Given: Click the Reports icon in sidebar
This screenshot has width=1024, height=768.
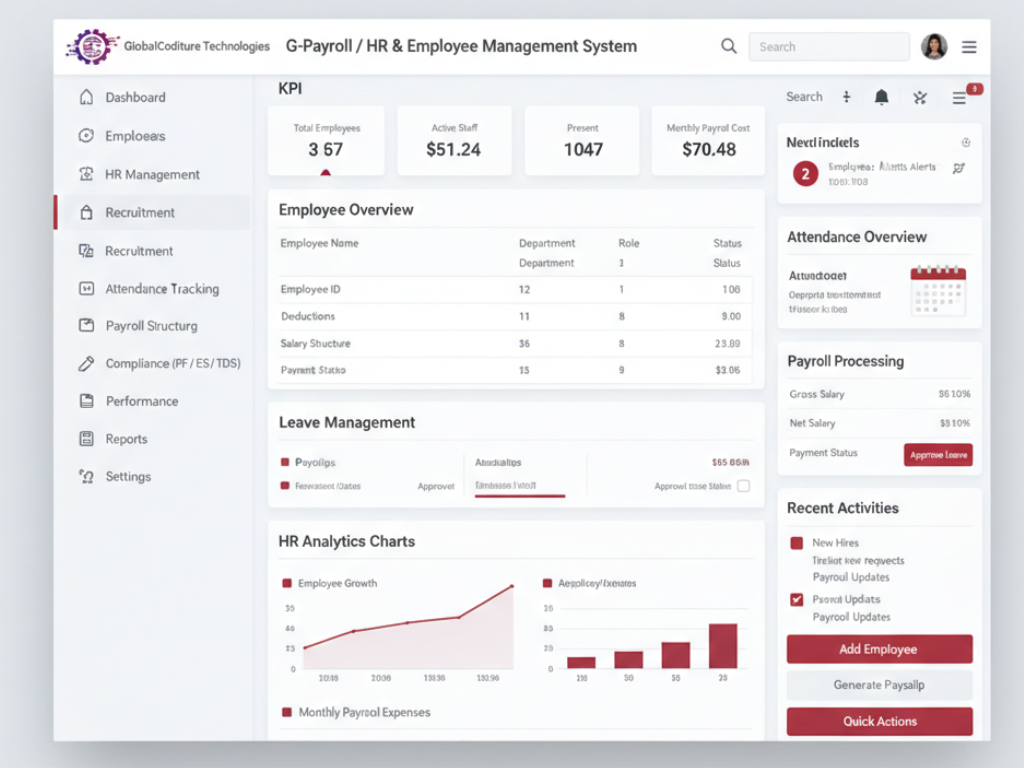Looking at the screenshot, I should click(x=86, y=439).
